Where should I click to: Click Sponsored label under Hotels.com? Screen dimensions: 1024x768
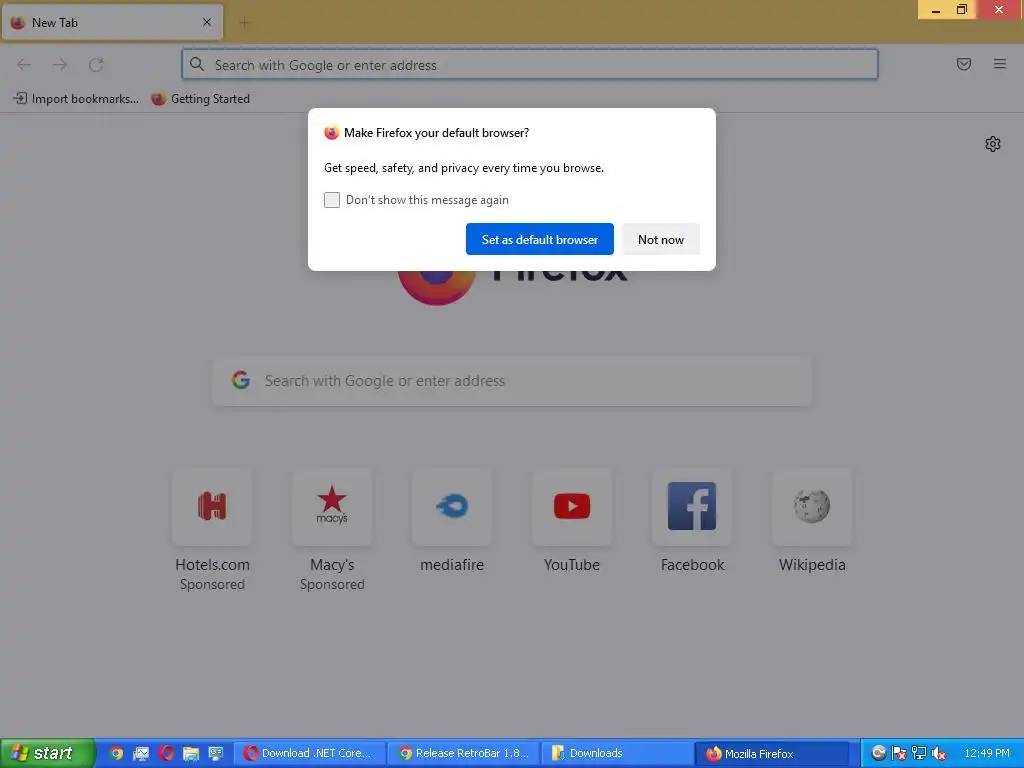click(212, 584)
